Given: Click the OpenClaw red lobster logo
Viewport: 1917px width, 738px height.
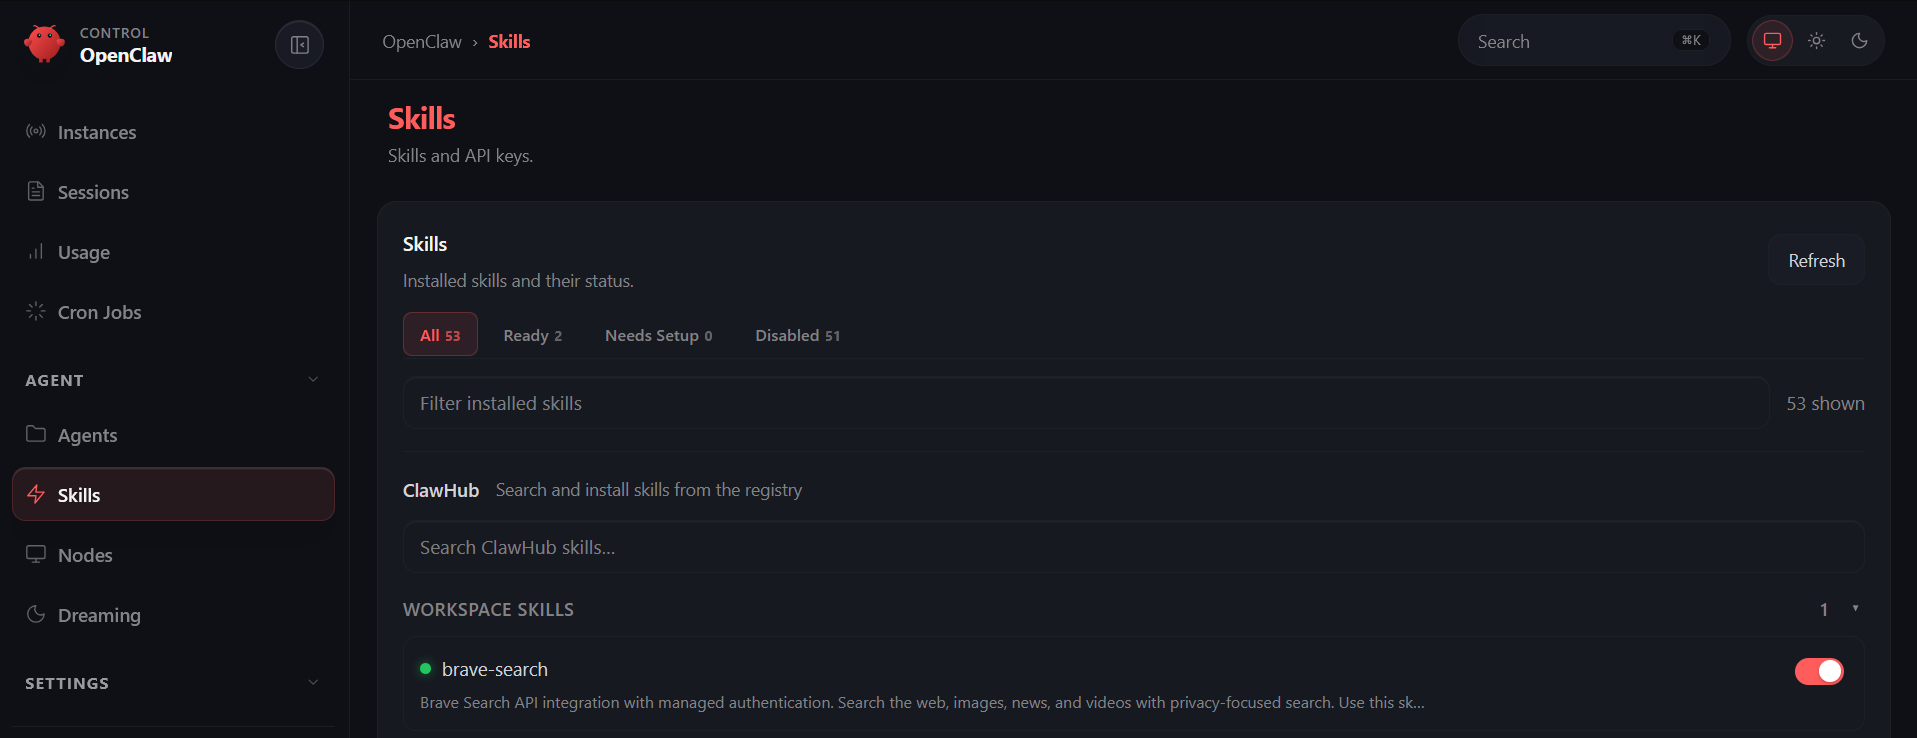Looking at the screenshot, I should point(44,44).
